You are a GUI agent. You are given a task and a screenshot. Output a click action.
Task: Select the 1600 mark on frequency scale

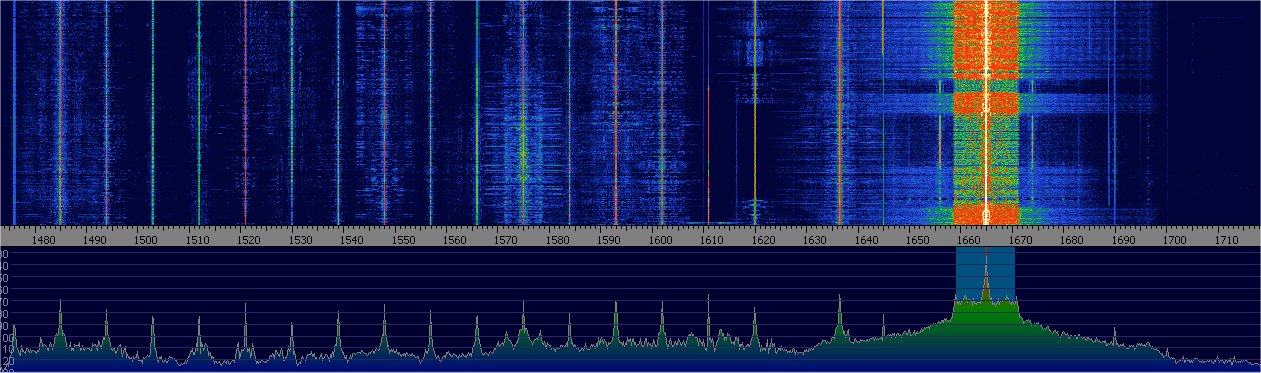[x=660, y=241]
